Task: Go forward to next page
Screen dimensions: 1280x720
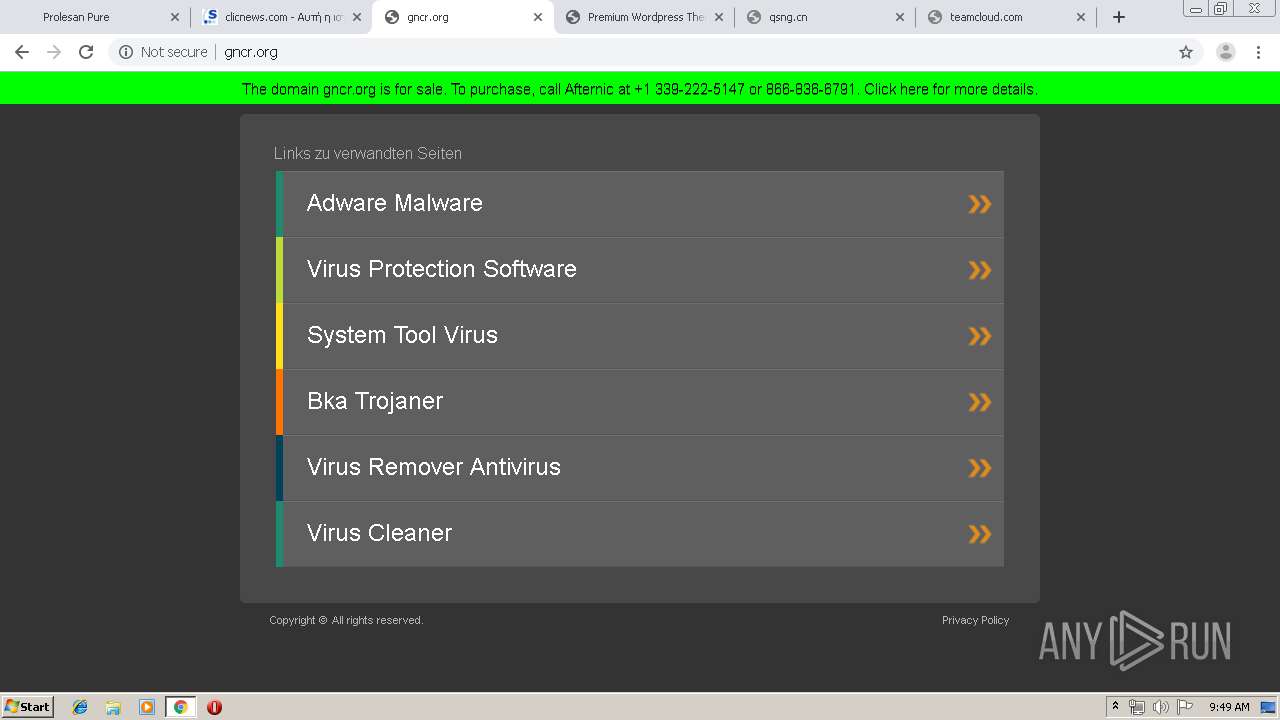Action: coord(54,52)
